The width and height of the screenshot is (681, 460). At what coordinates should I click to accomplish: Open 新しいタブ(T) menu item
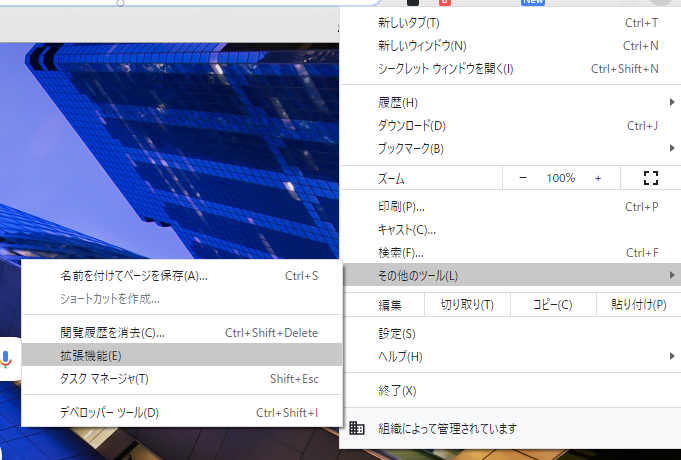point(511,23)
